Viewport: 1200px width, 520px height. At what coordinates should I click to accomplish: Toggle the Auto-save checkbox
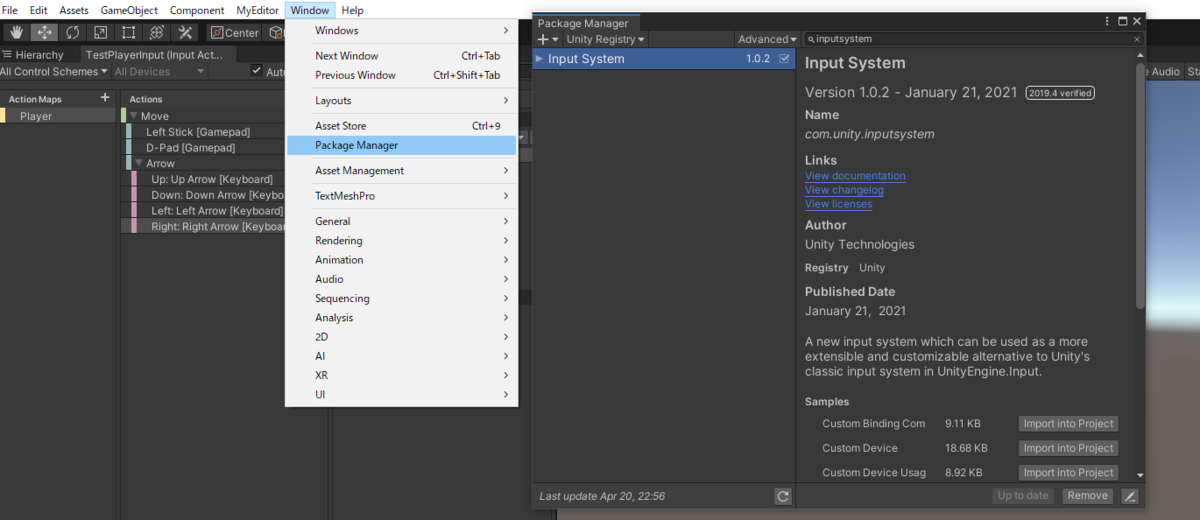tap(257, 71)
